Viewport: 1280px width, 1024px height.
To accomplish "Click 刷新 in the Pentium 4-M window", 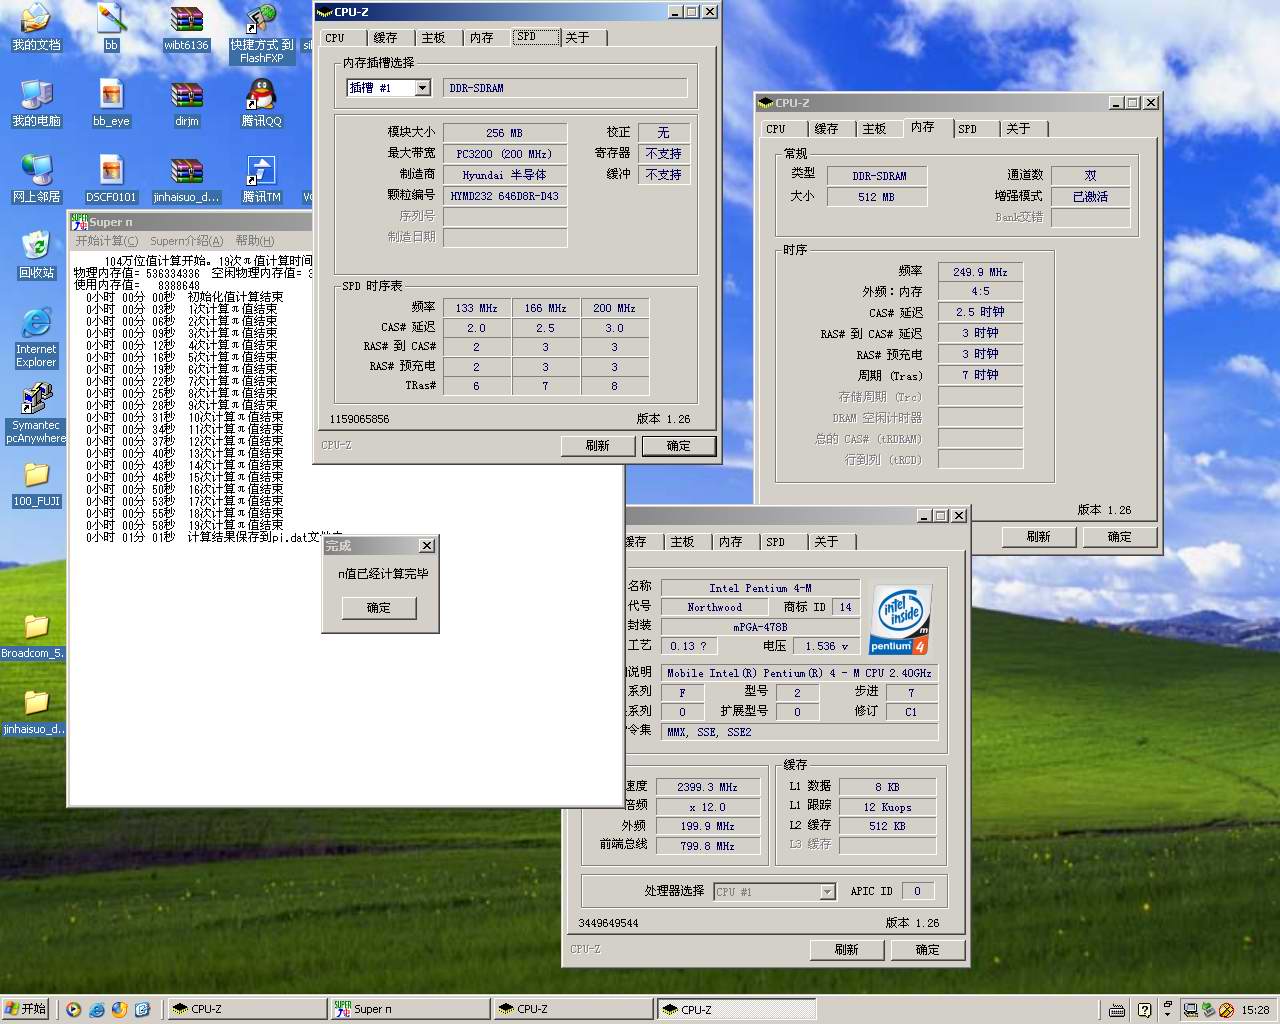I will pyautogui.click(x=847, y=950).
